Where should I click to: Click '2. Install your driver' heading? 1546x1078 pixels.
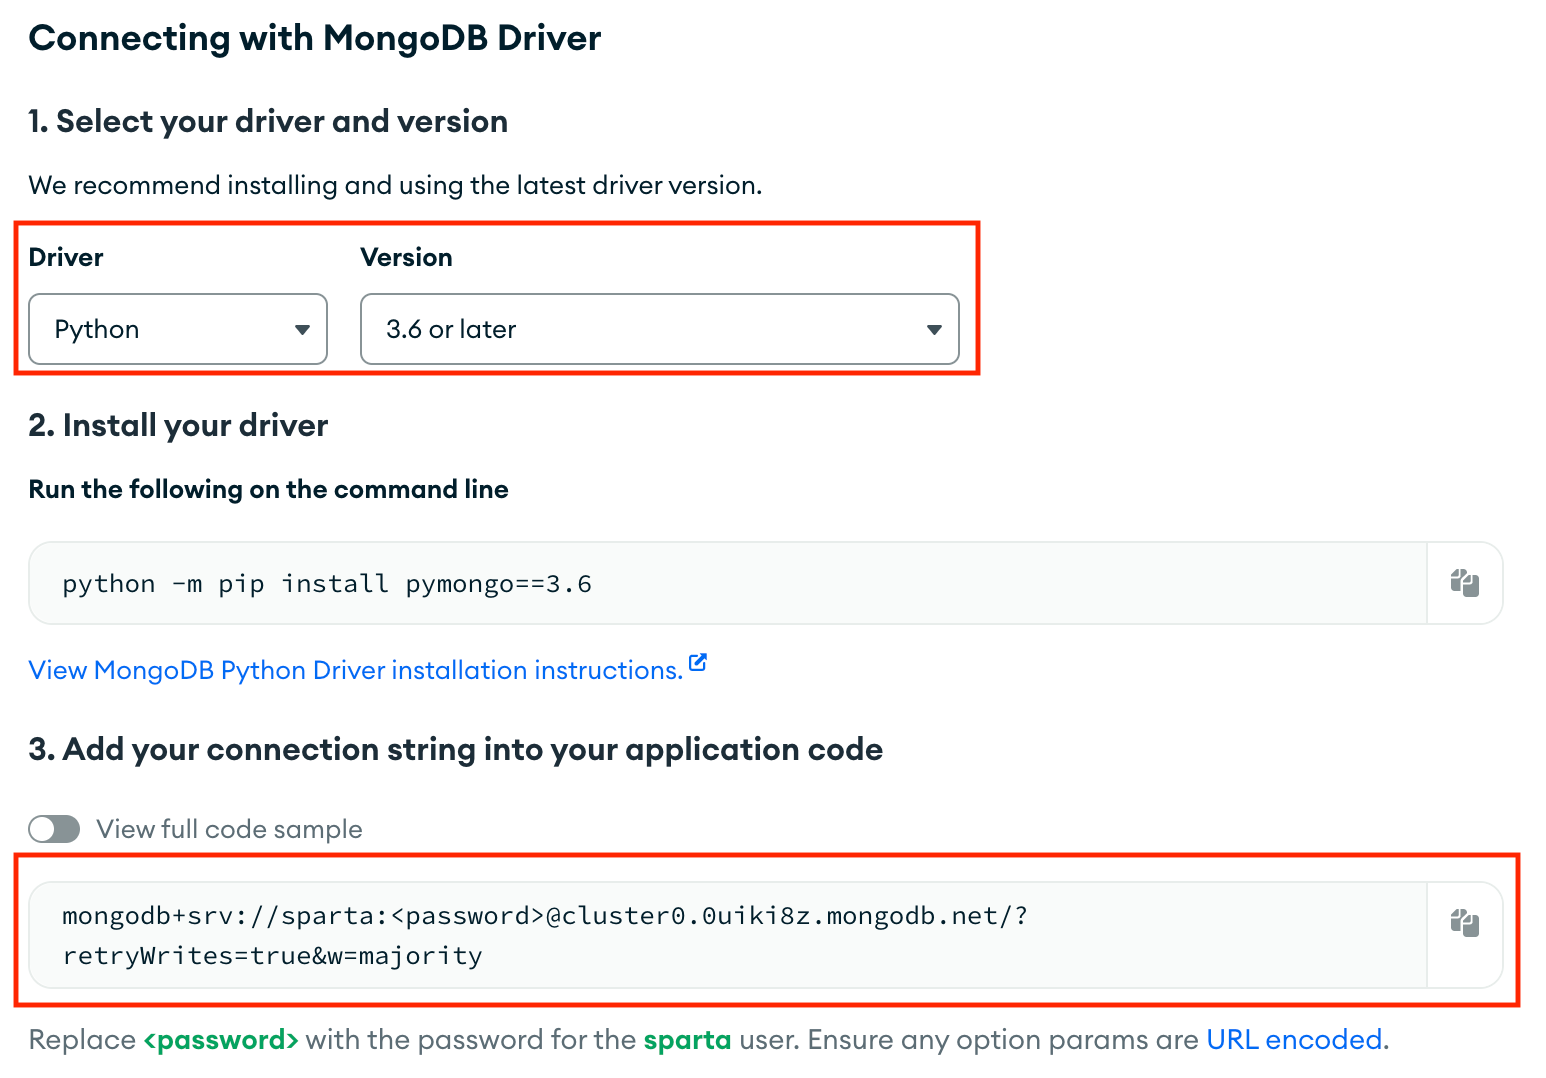(x=178, y=426)
